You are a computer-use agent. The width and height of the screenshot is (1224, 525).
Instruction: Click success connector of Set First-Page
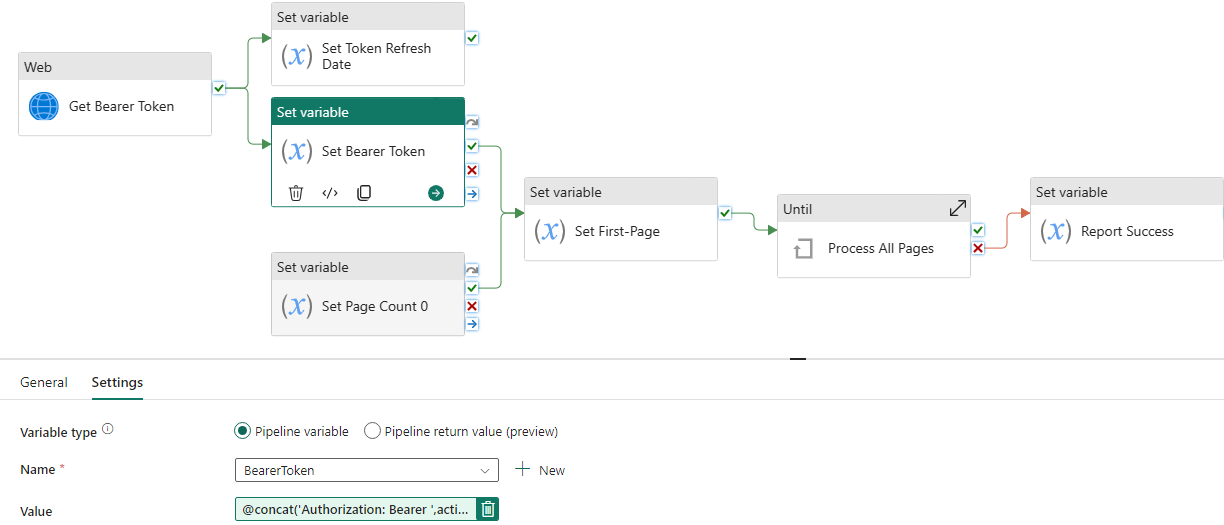click(x=725, y=213)
